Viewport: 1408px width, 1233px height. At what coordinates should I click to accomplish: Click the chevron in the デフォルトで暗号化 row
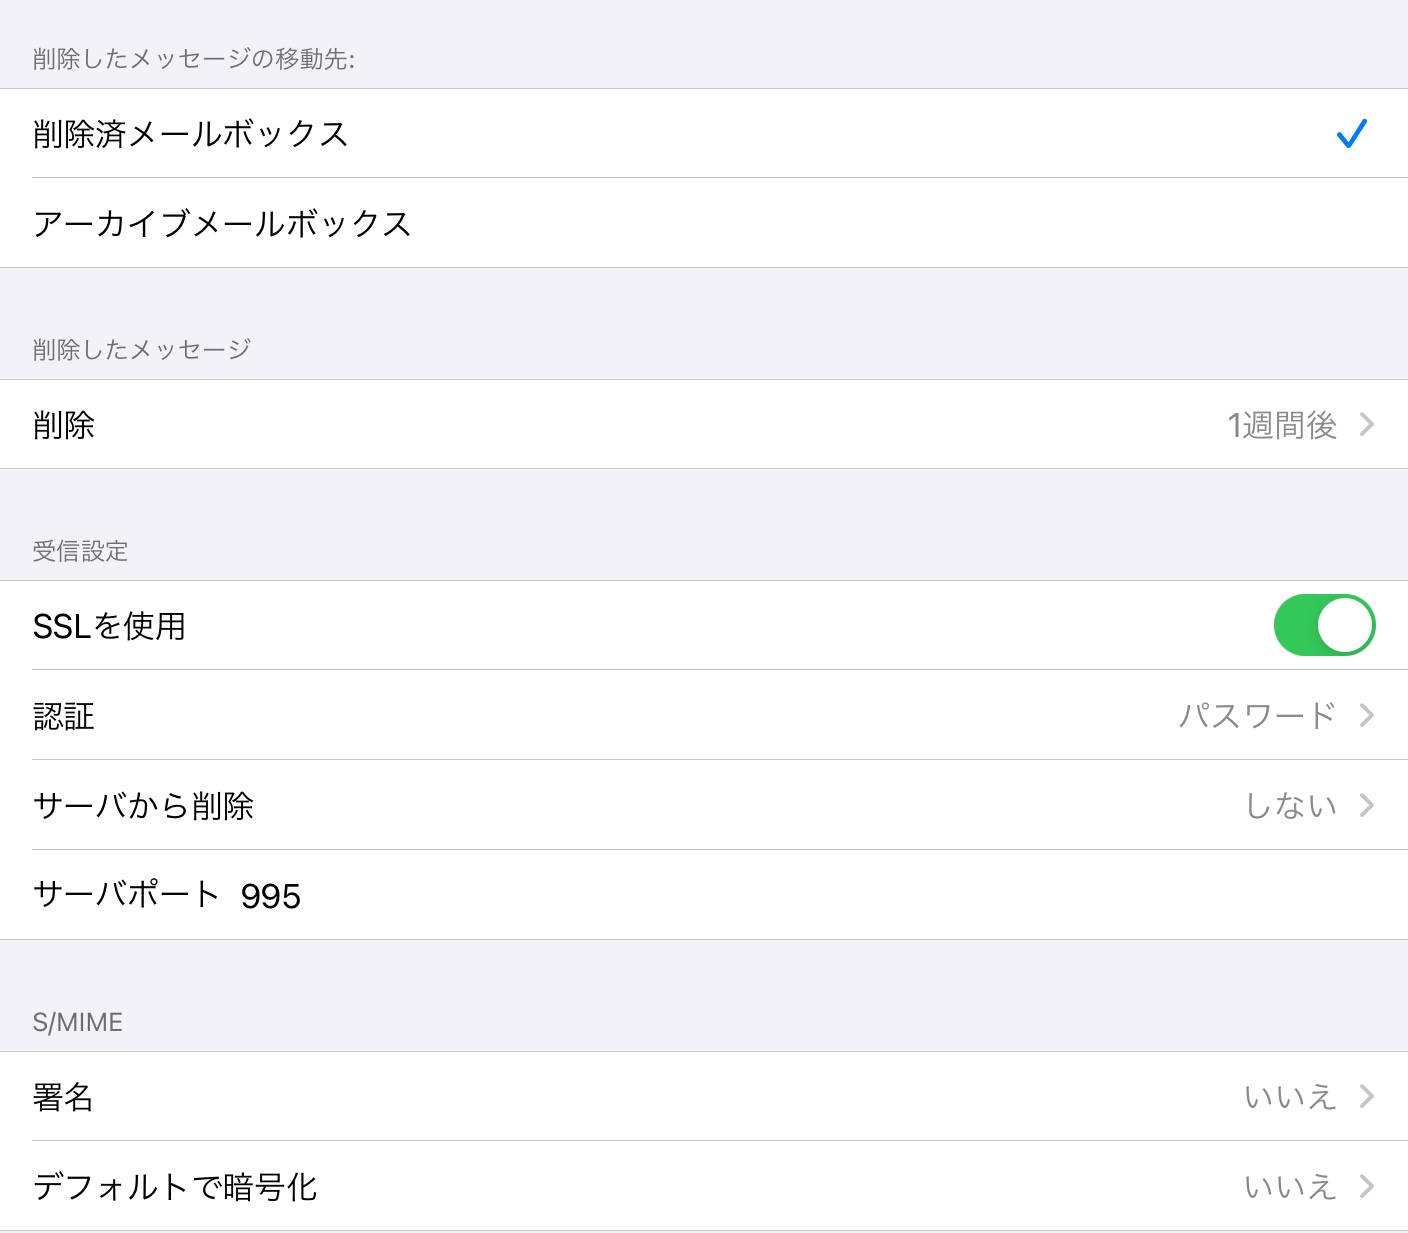point(1367,1187)
